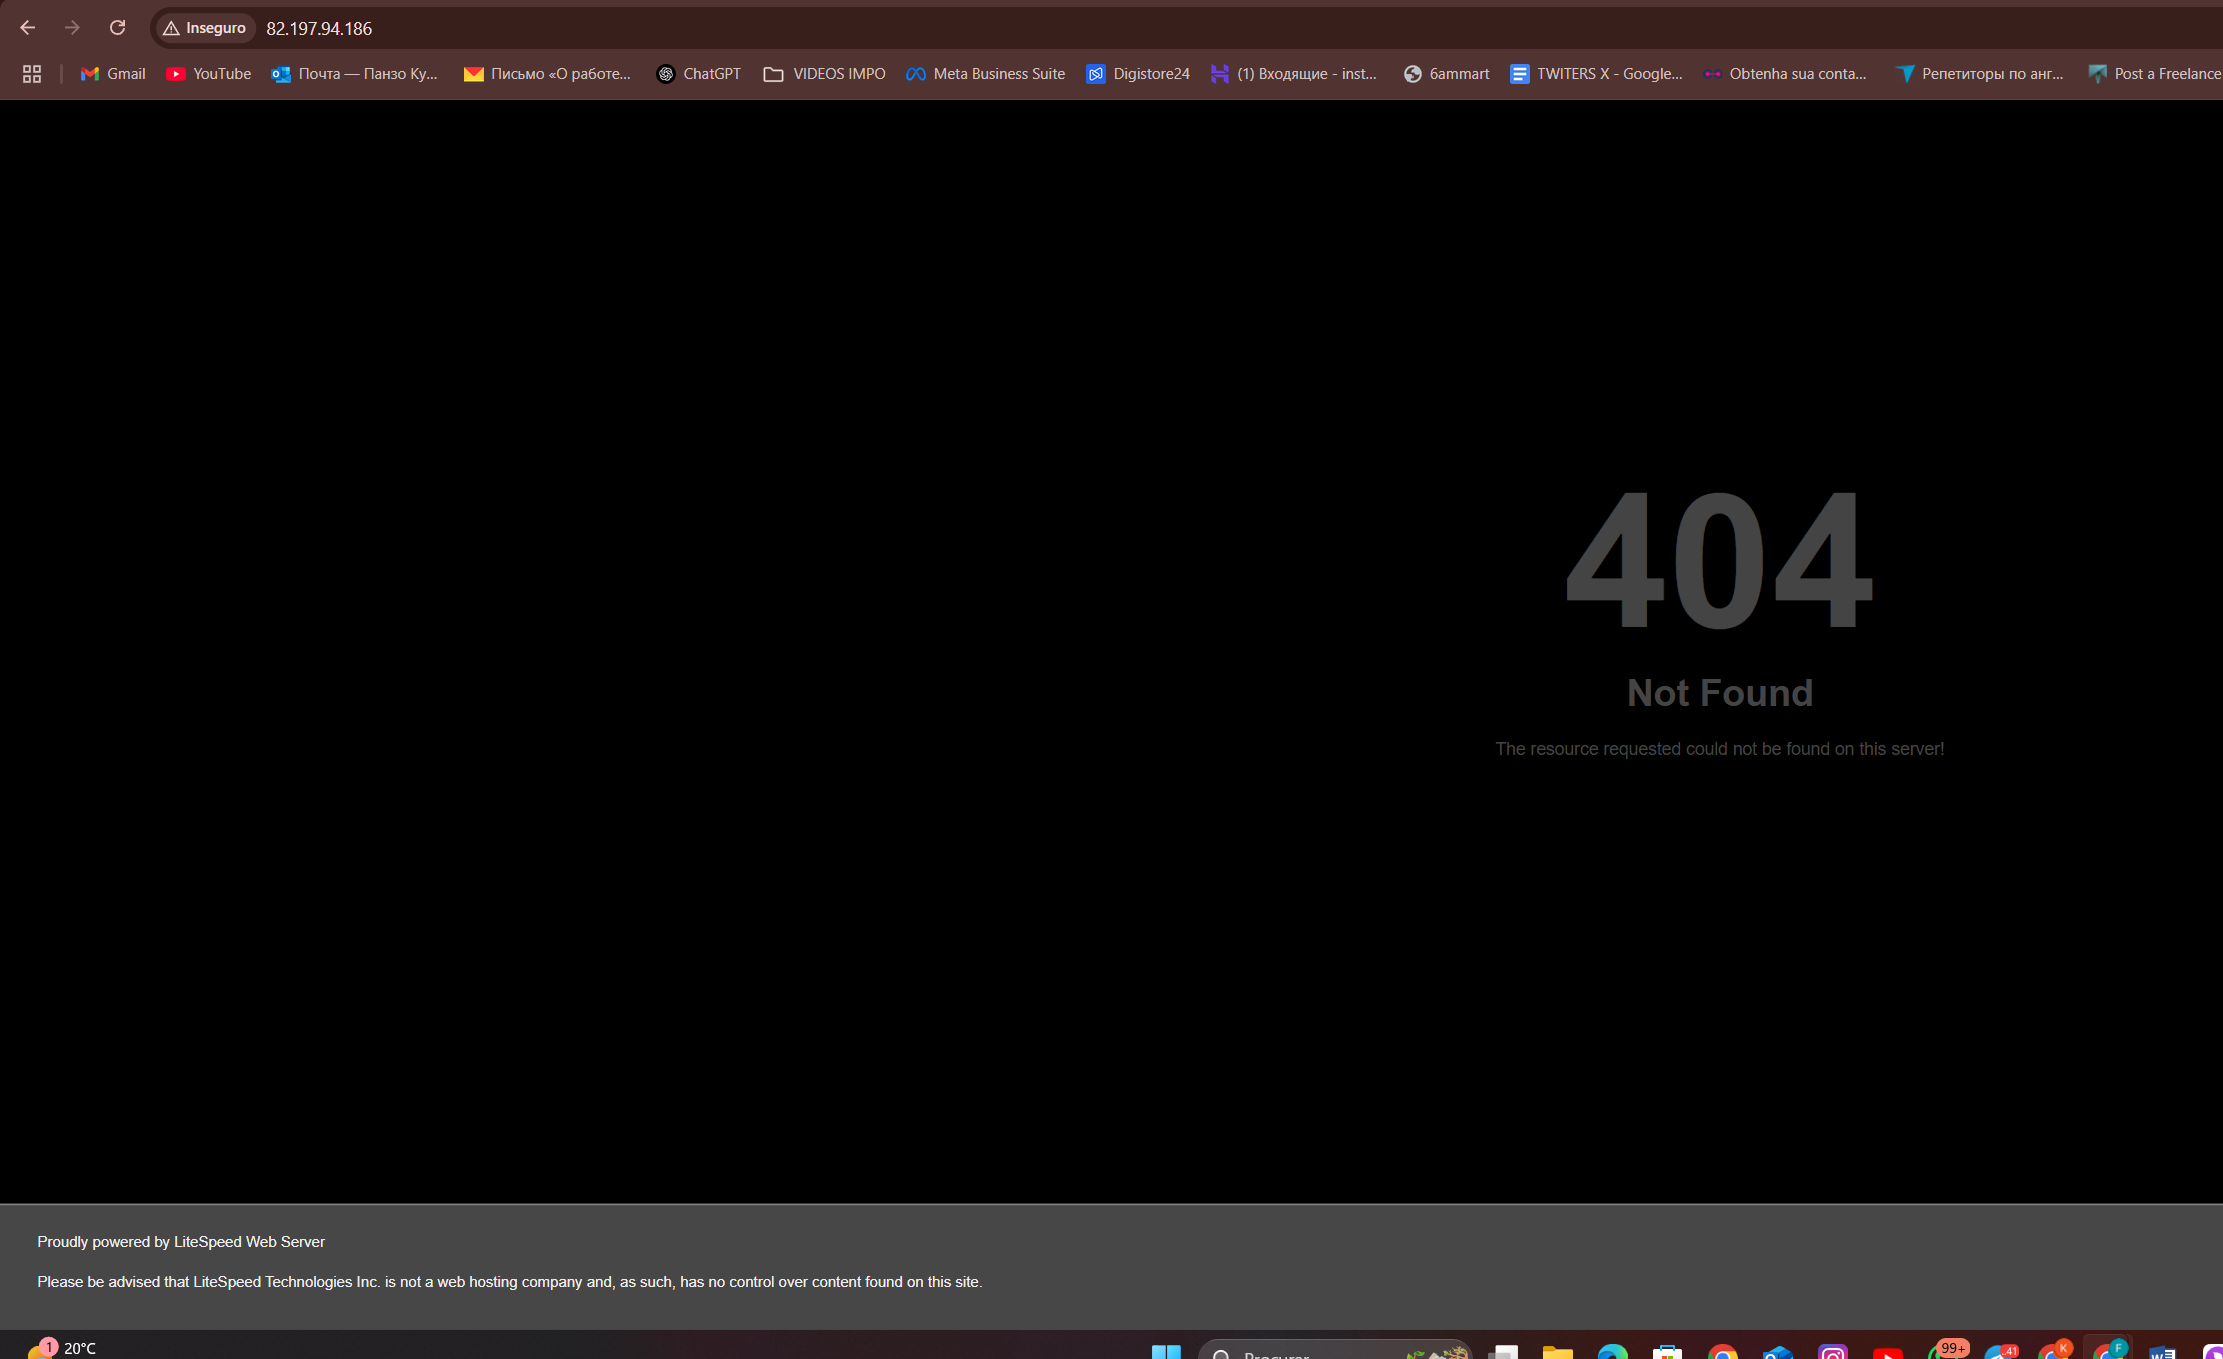
Task: Click the Digistore24 blue favicon
Action: point(1096,74)
